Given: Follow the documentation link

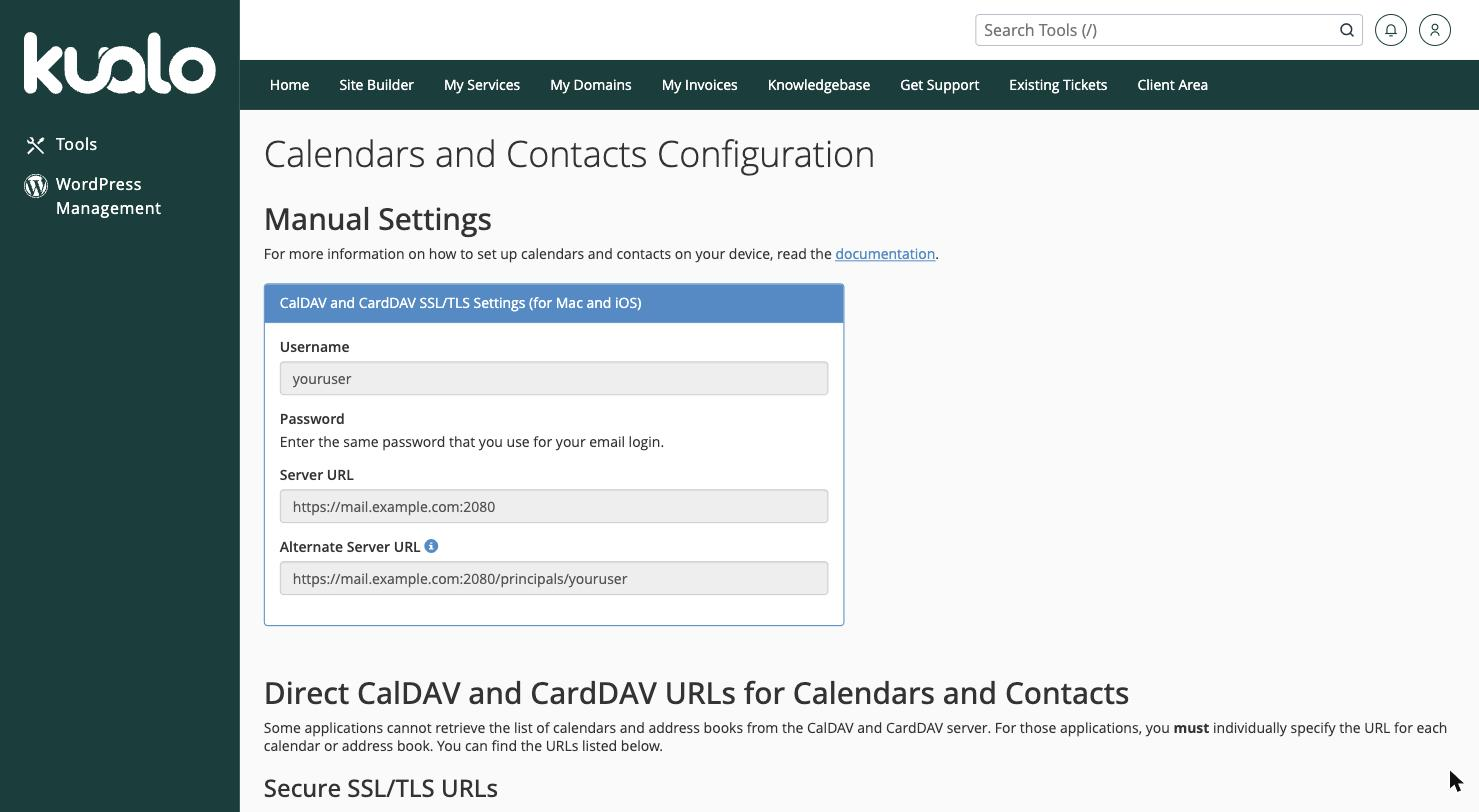Looking at the screenshot, I should (x=885, y=254).
